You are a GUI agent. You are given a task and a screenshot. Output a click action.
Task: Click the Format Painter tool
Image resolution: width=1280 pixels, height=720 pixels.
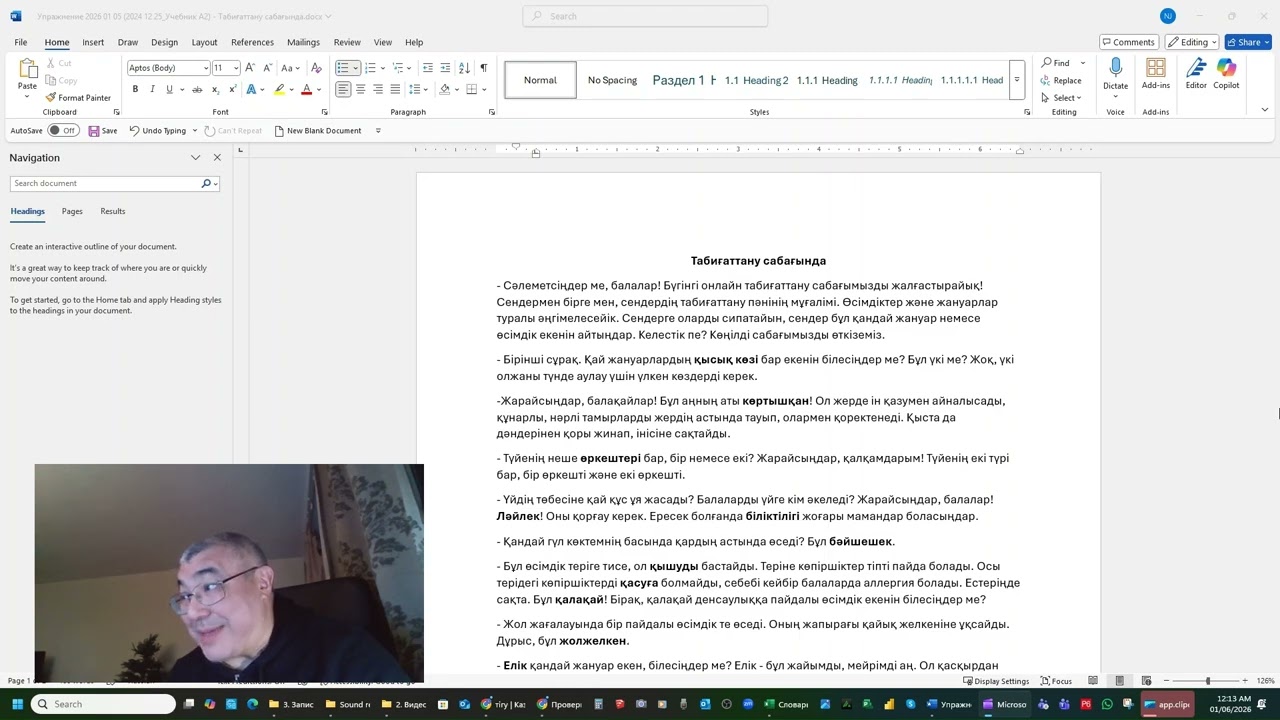[78, 98]
